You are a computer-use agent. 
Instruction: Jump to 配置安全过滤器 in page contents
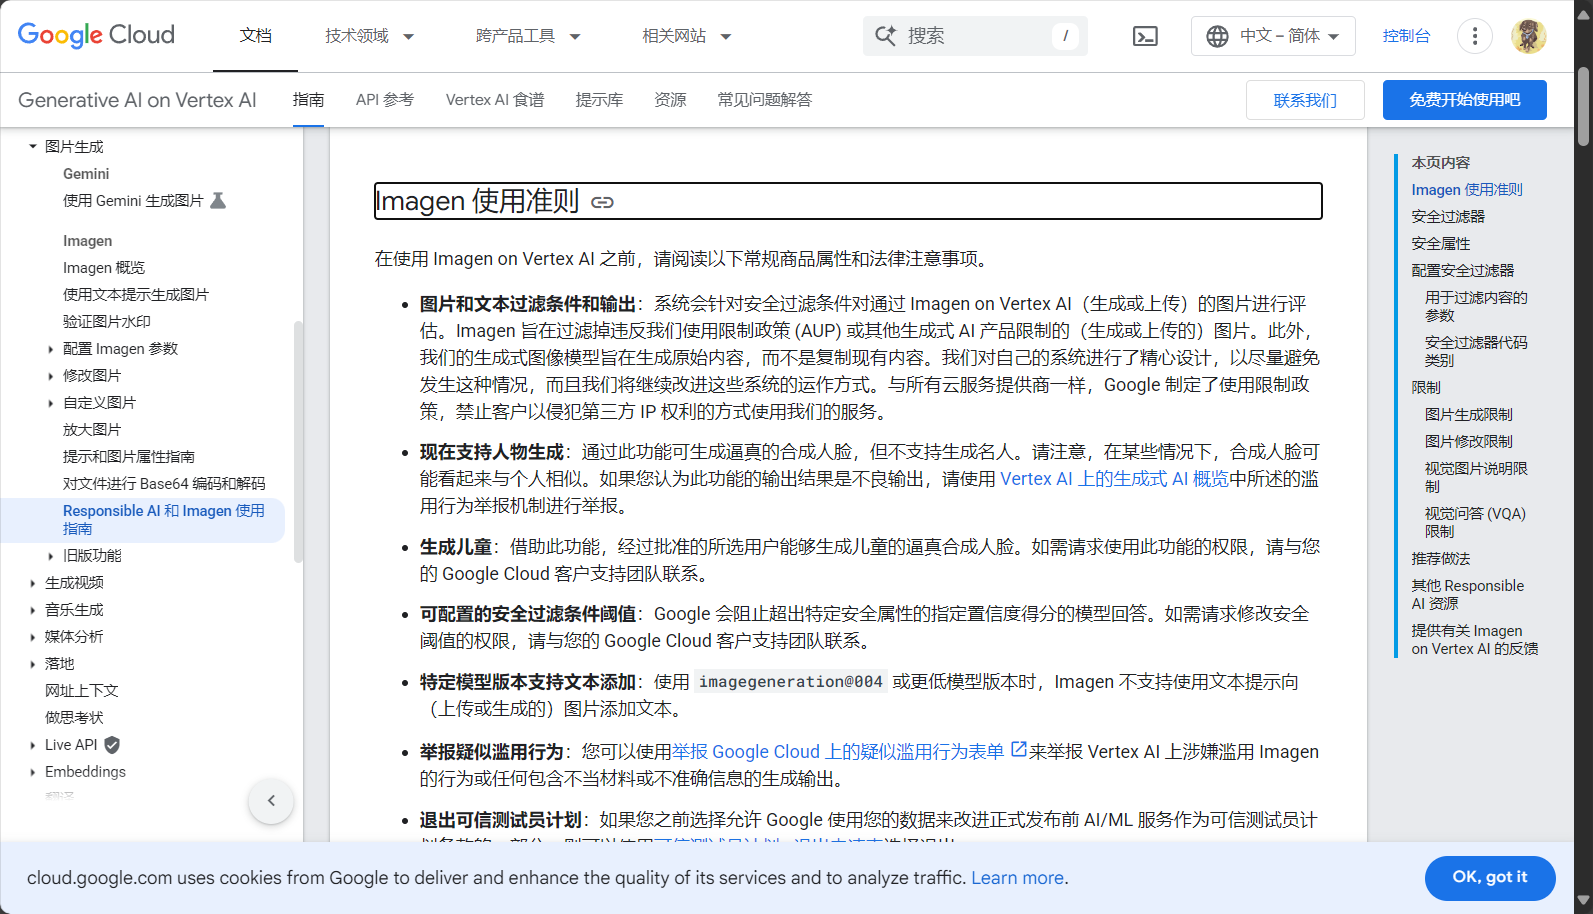coord(1463,270)
